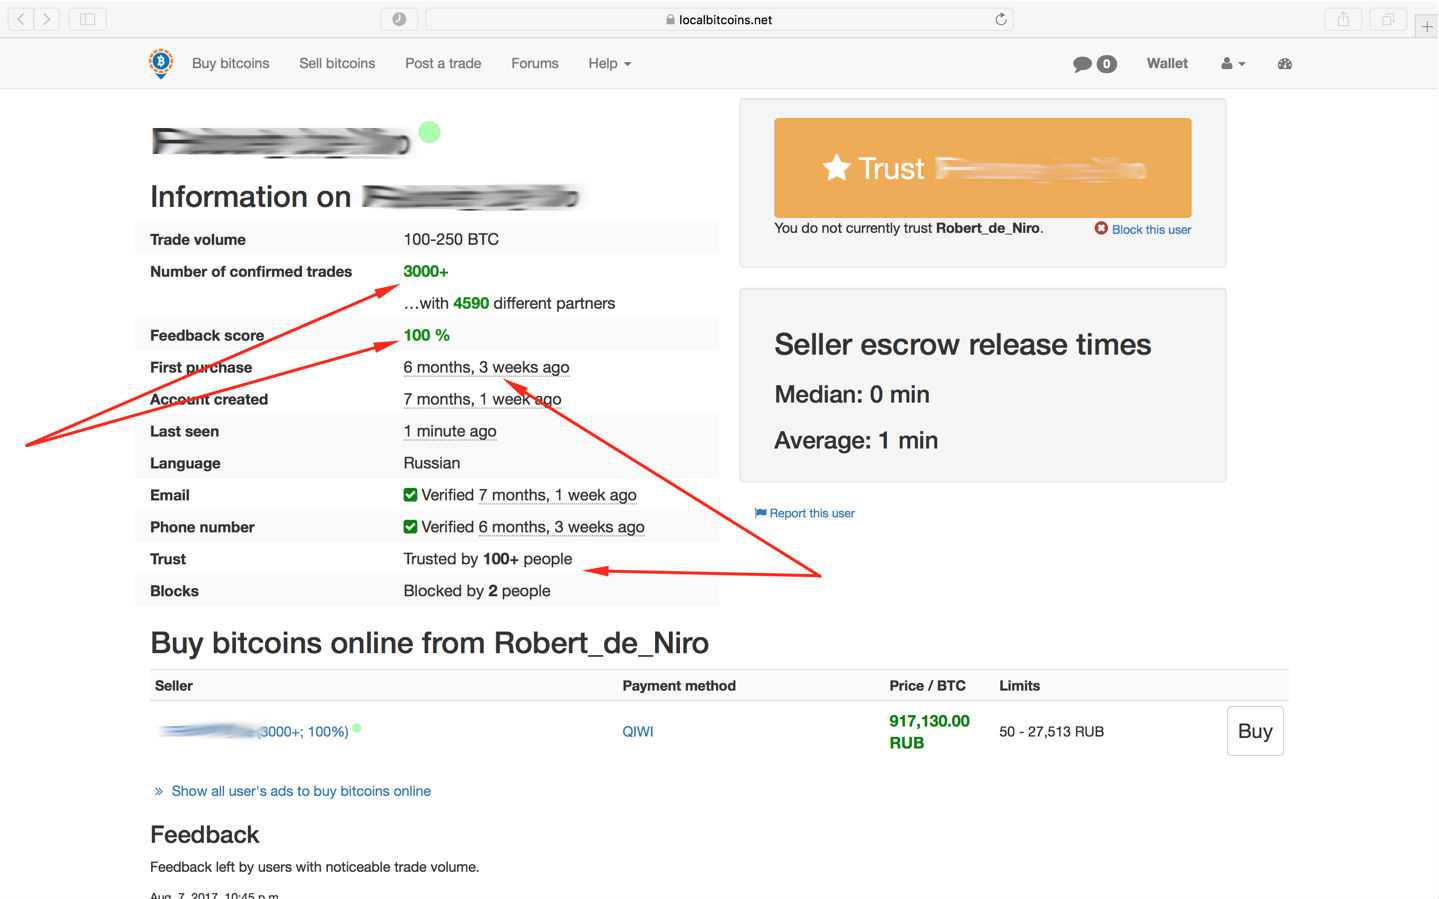Image resolution: width=1439 pixels, height=899 pixels.
Task: Click the localbitcoins.net address bar
Action: click(720, 19)
